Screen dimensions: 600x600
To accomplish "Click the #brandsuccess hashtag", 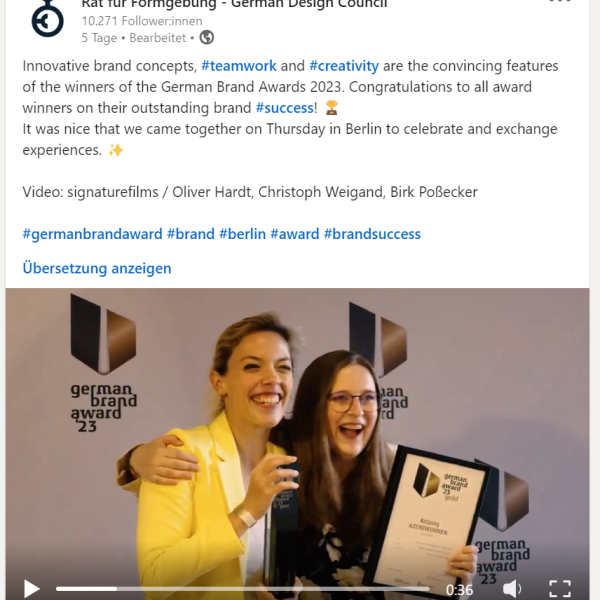I will [372, 234].
